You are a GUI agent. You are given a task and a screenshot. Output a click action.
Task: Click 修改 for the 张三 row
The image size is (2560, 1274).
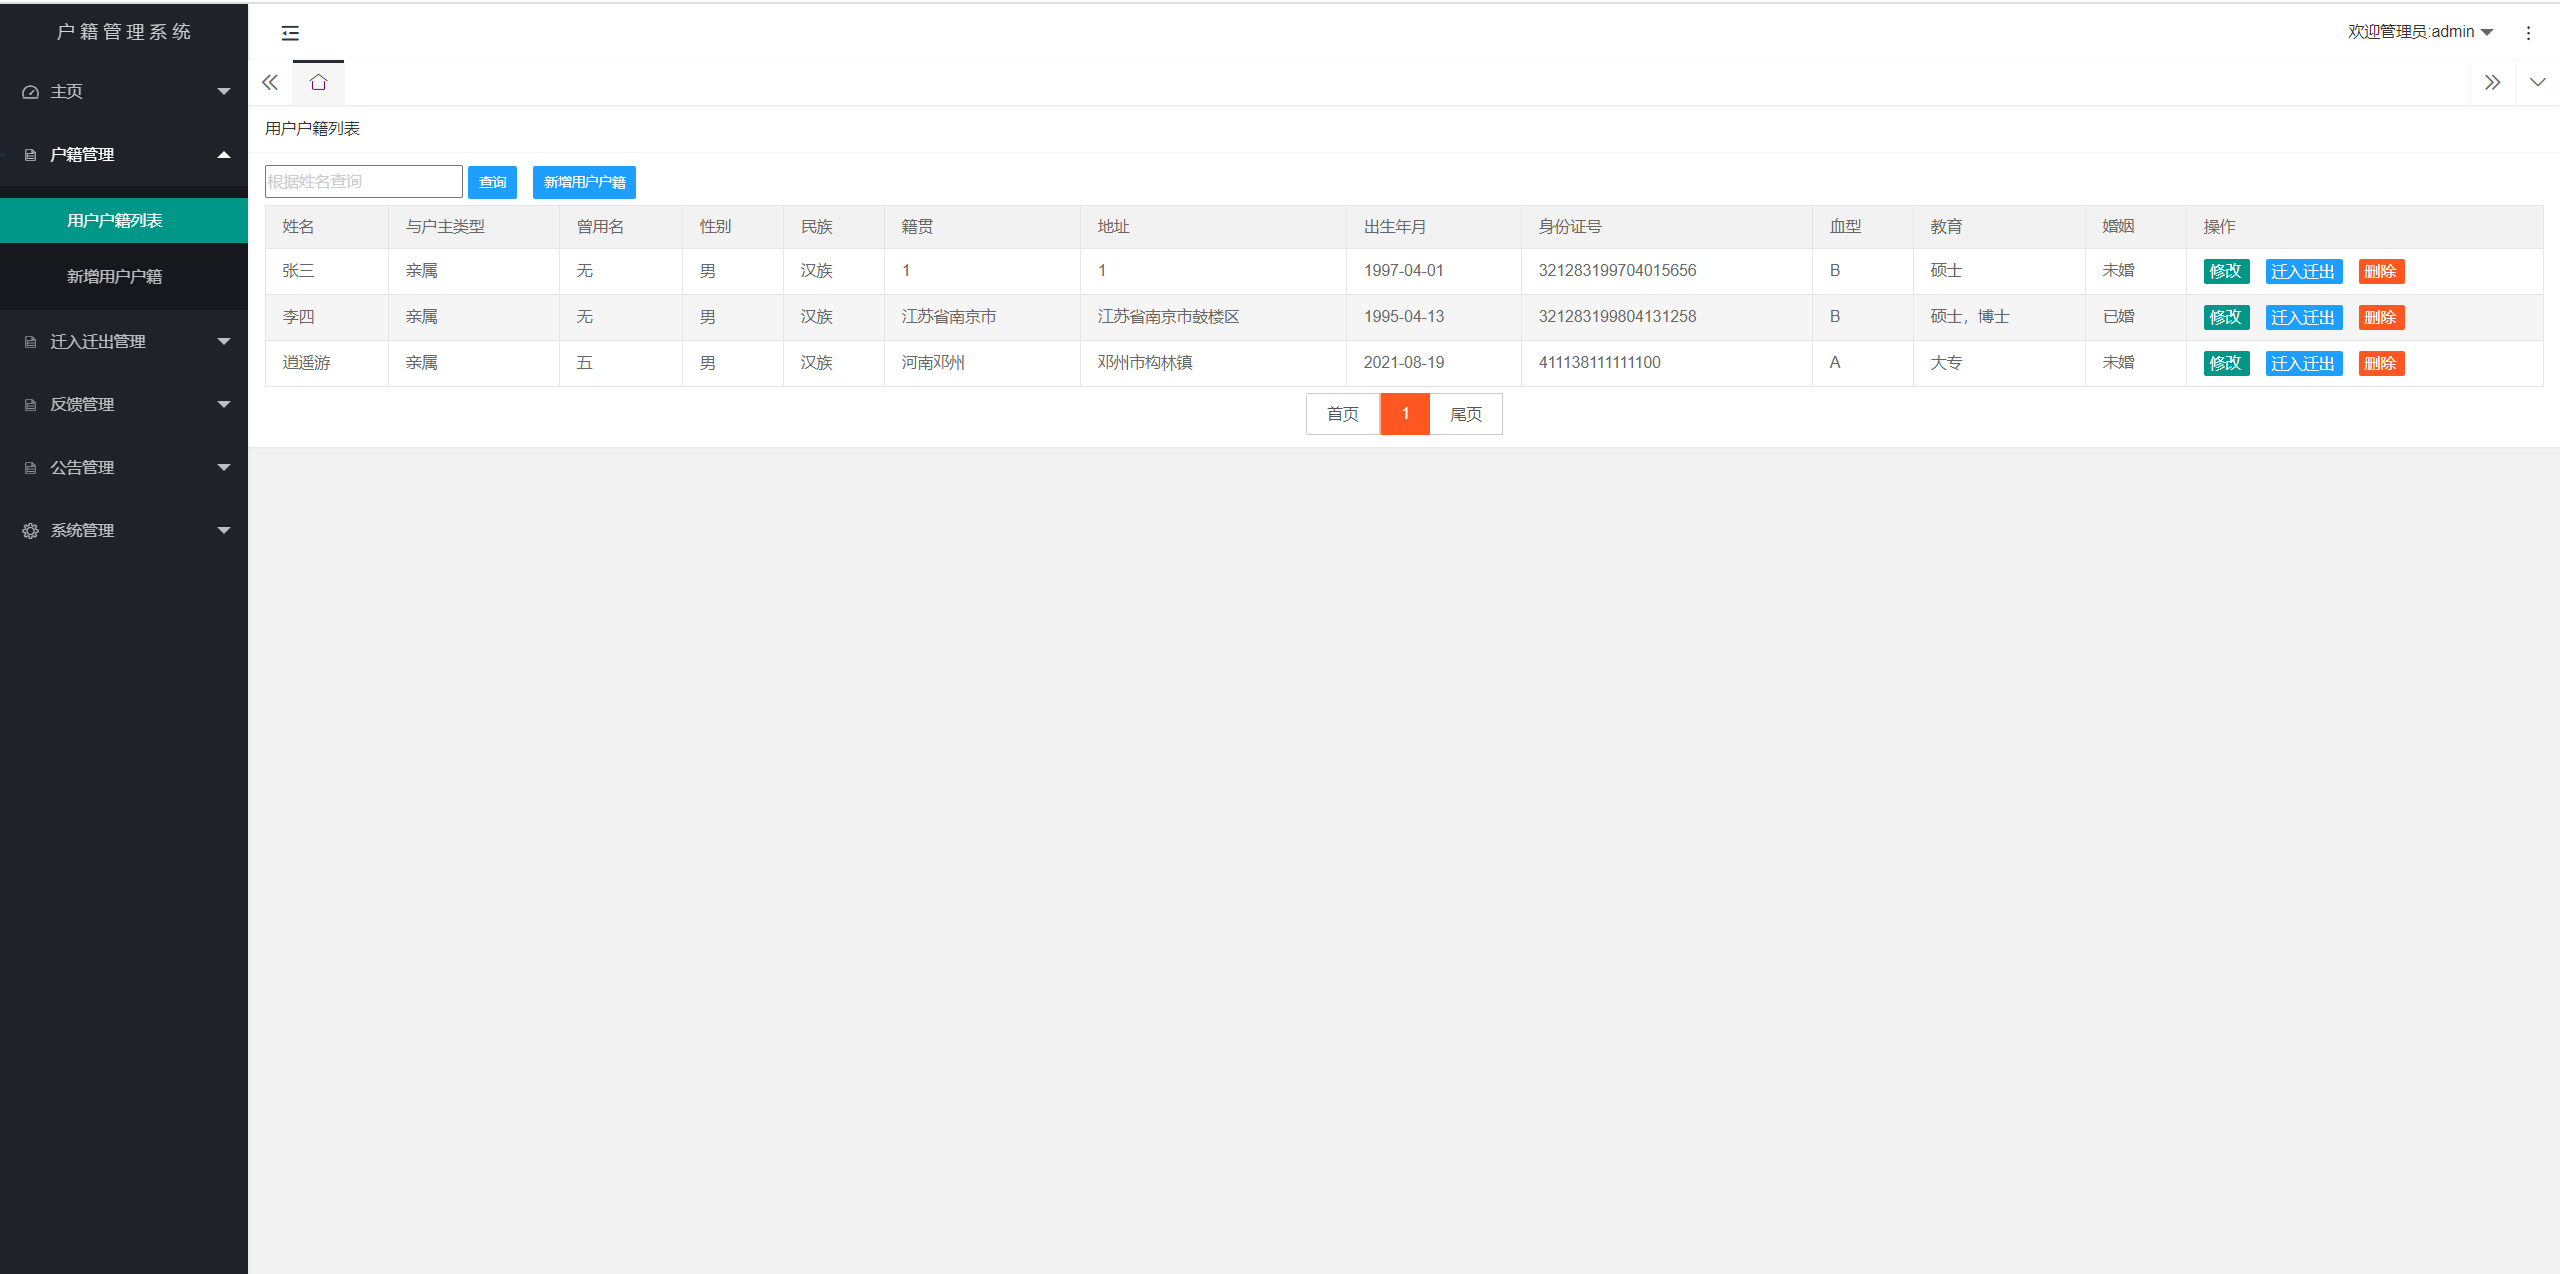(x=2225, y=272)
